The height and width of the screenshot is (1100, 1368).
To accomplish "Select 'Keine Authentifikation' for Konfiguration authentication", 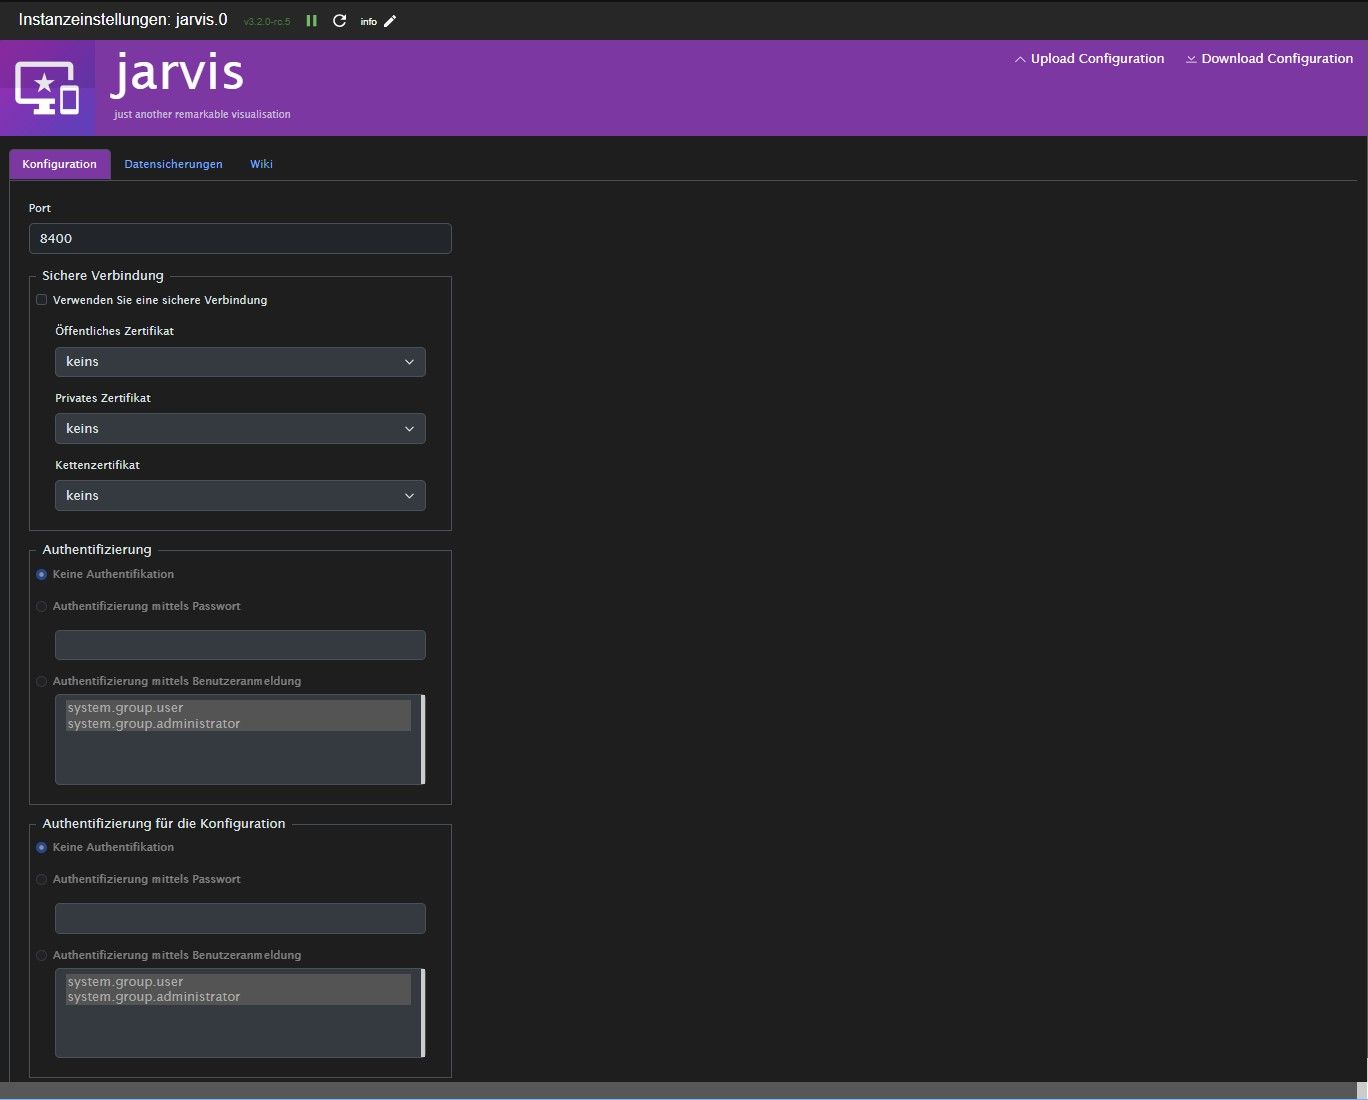I will click(41, 848).
